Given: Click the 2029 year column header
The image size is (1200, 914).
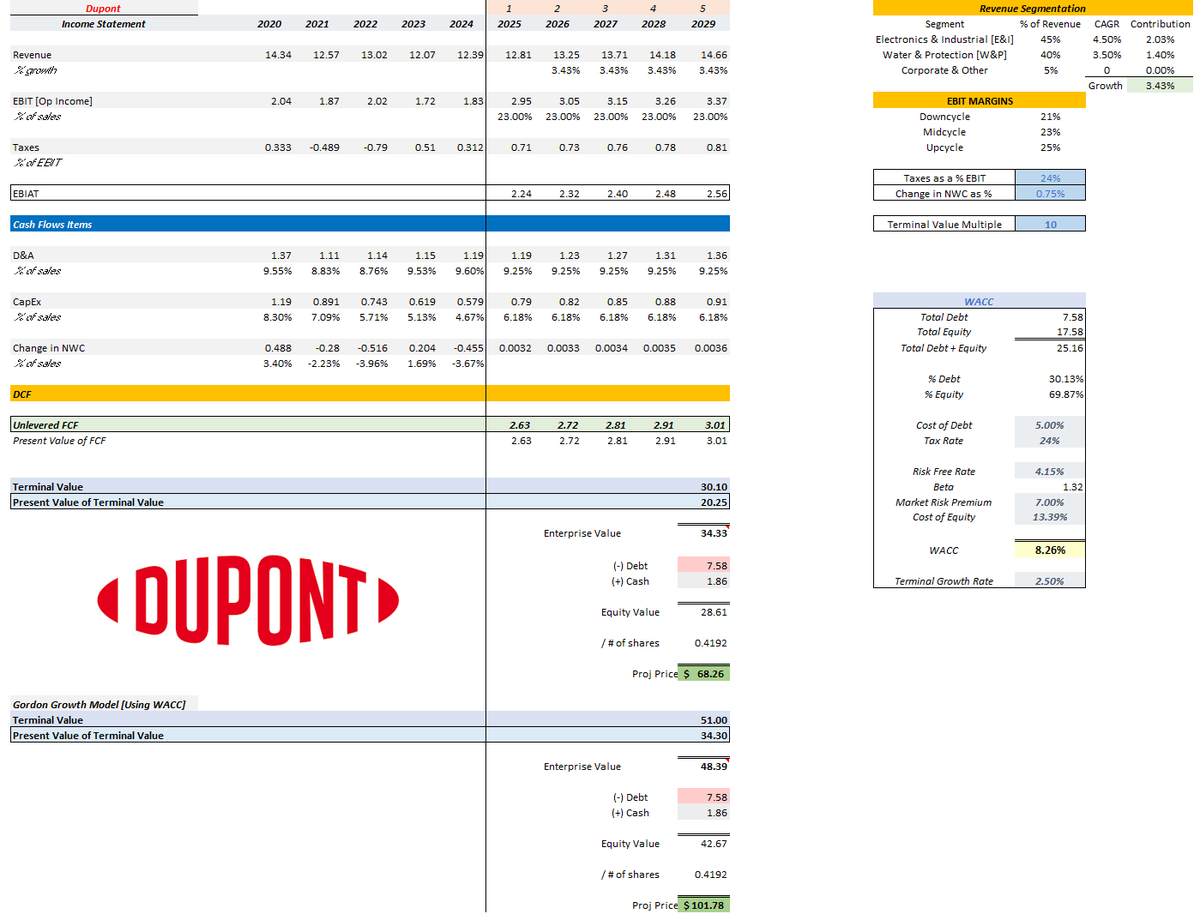Looking at the screenshot, I should pos(704,24).
